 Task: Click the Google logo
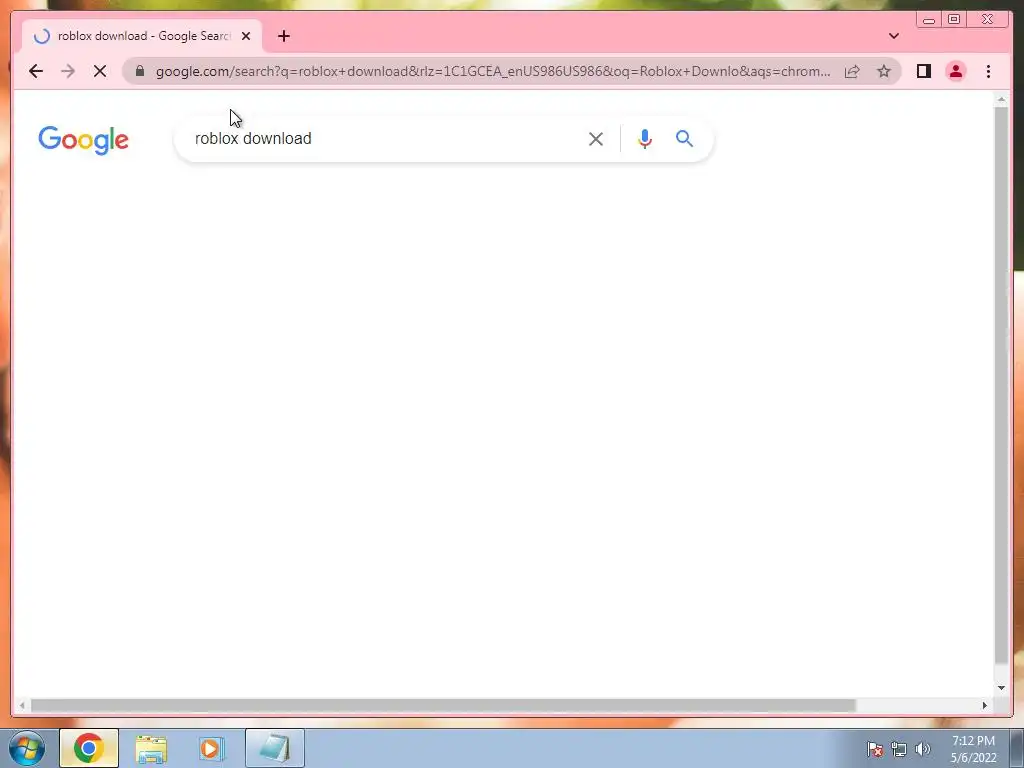(84, 140)
